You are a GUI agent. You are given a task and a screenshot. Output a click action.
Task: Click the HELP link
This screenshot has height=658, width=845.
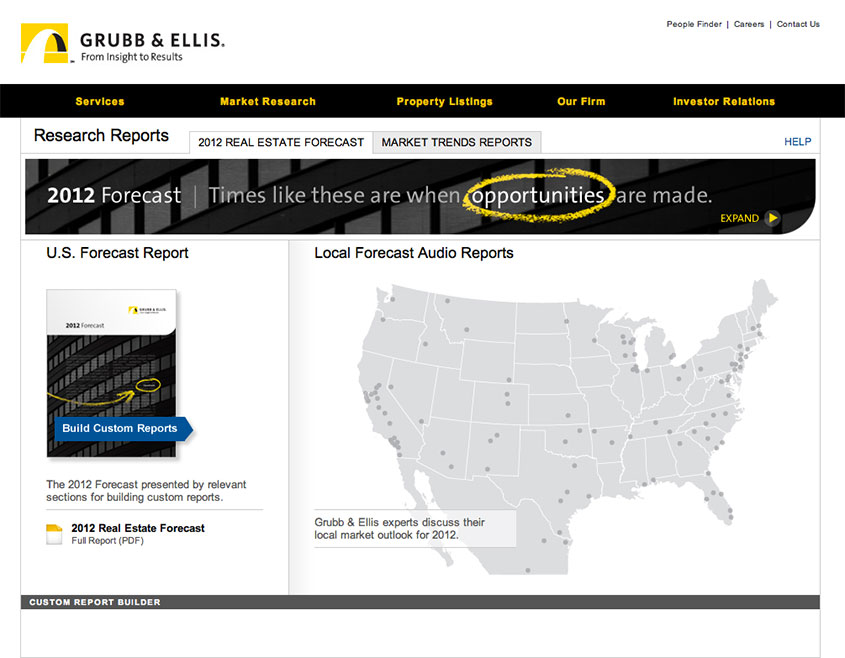[x=797, y=142]
